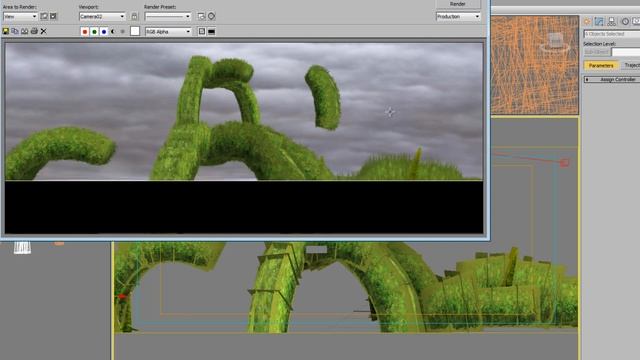Click the red camera target marker in viewport

[564, 163]
